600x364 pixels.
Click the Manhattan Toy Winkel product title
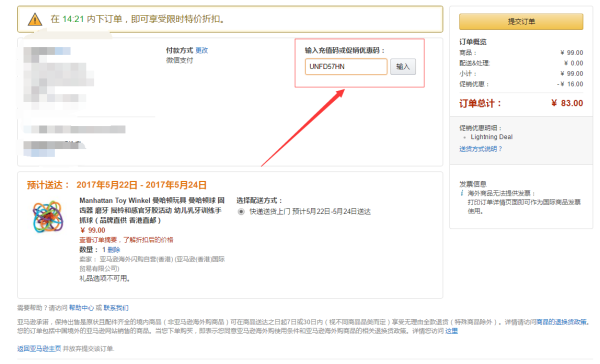[x=152, y=210]
